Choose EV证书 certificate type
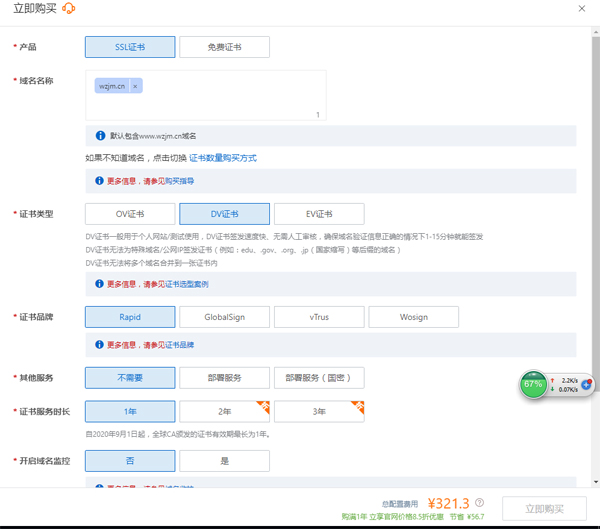The image size is (600, 529). tap(319, 214)
